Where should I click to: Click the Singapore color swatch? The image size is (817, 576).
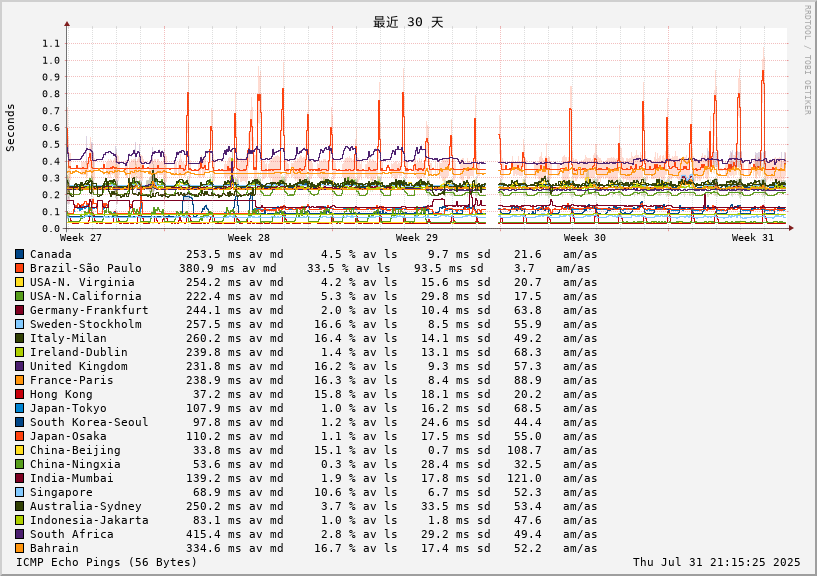(20, 492)
